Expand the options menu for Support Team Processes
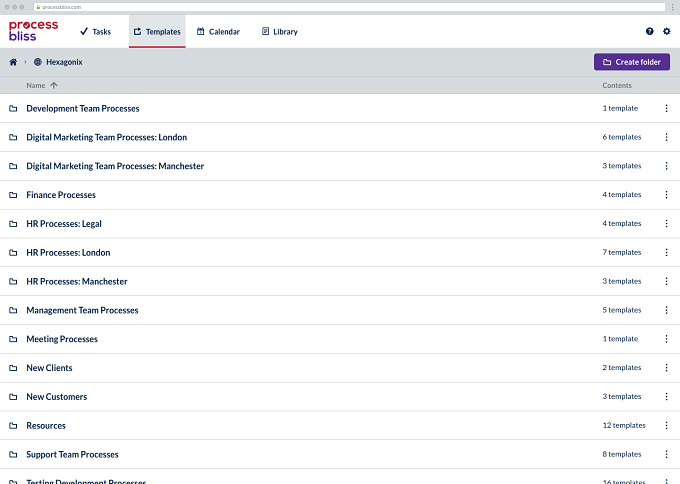The height and width of the screenshot is (484, 680). (x=666, y=454)
